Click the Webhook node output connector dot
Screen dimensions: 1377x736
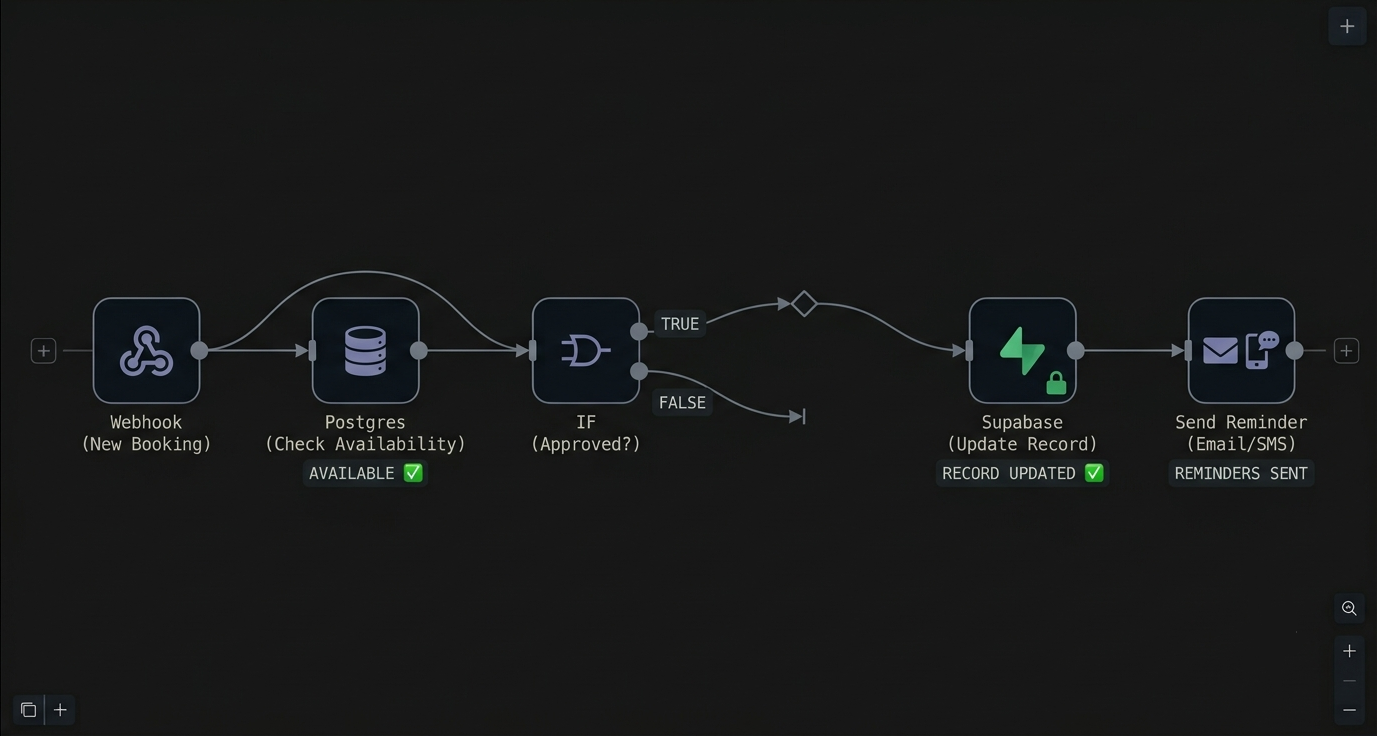[200, 351]
